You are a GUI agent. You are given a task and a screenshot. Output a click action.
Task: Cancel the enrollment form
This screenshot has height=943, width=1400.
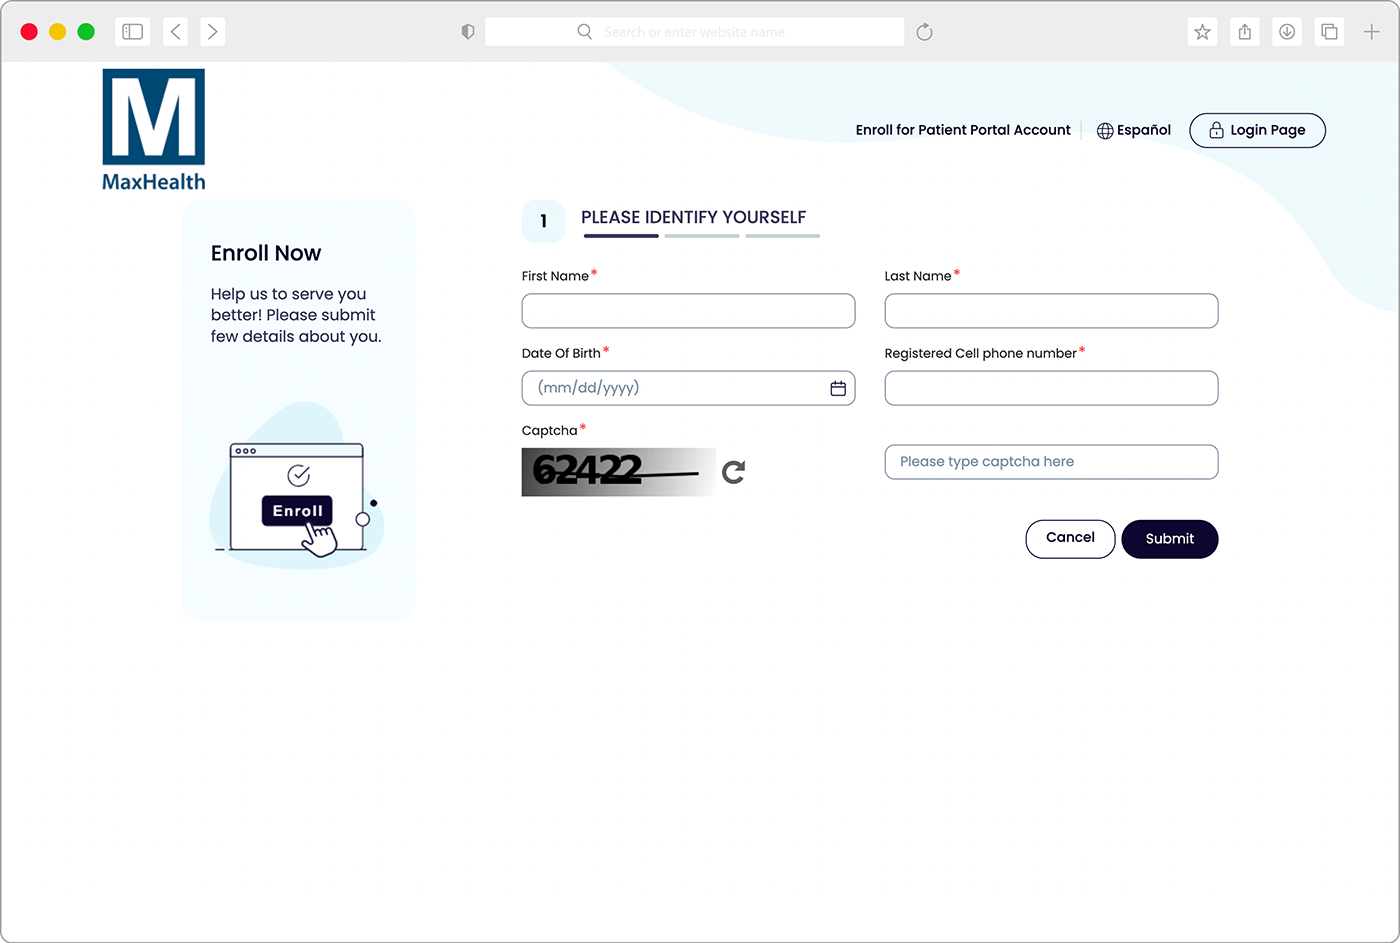(1070, 538)
